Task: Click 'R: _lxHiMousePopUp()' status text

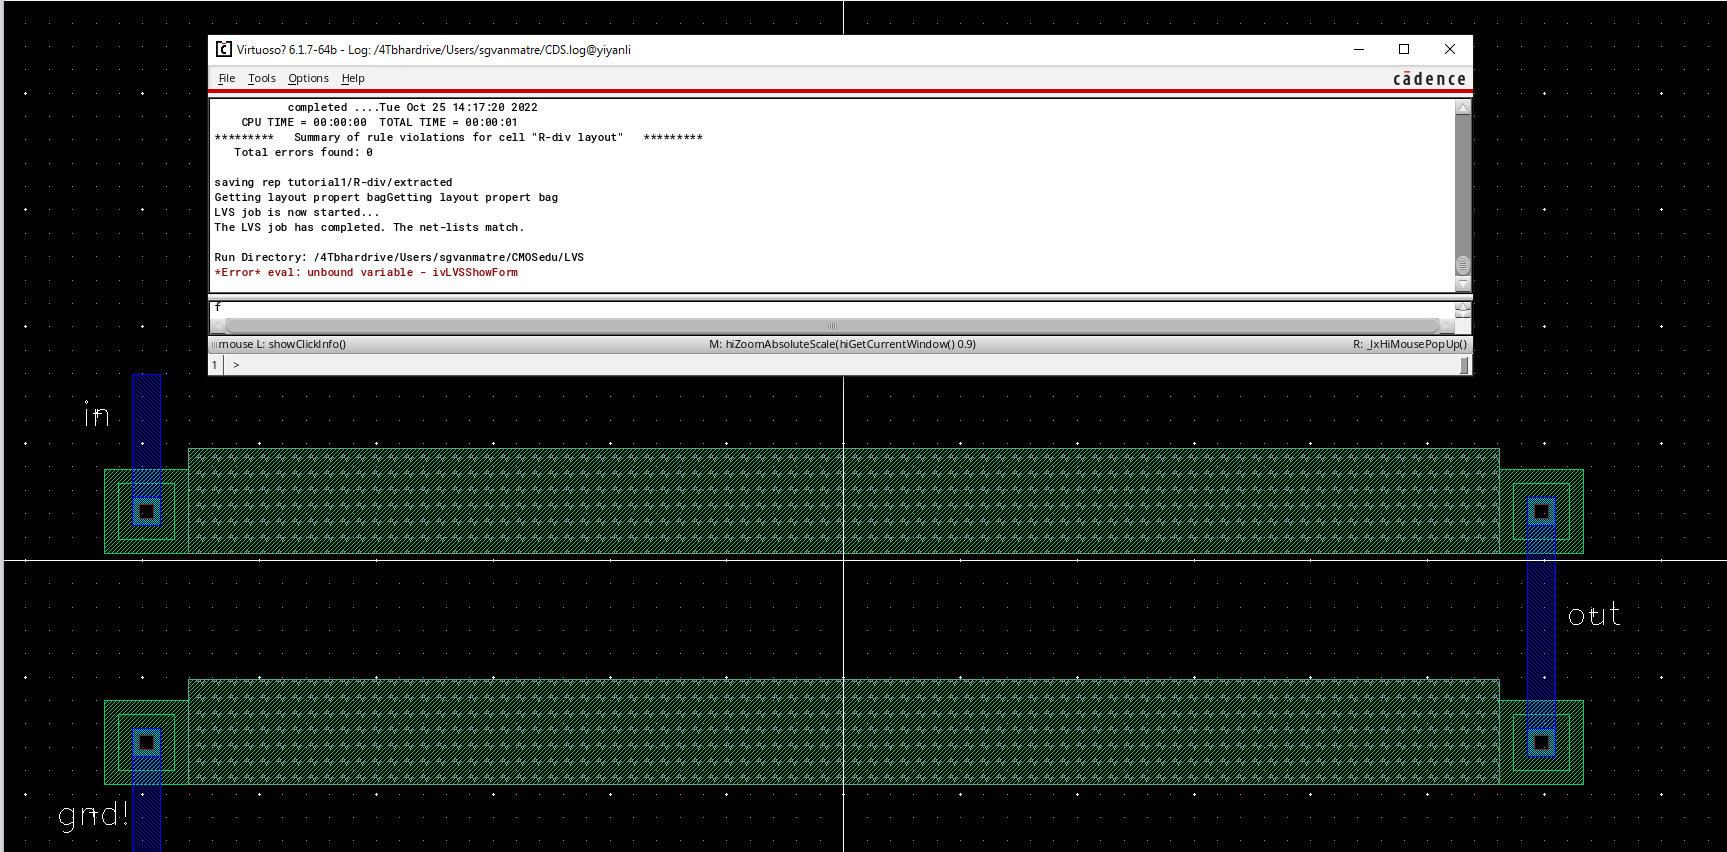Action: click(1410, 344)
